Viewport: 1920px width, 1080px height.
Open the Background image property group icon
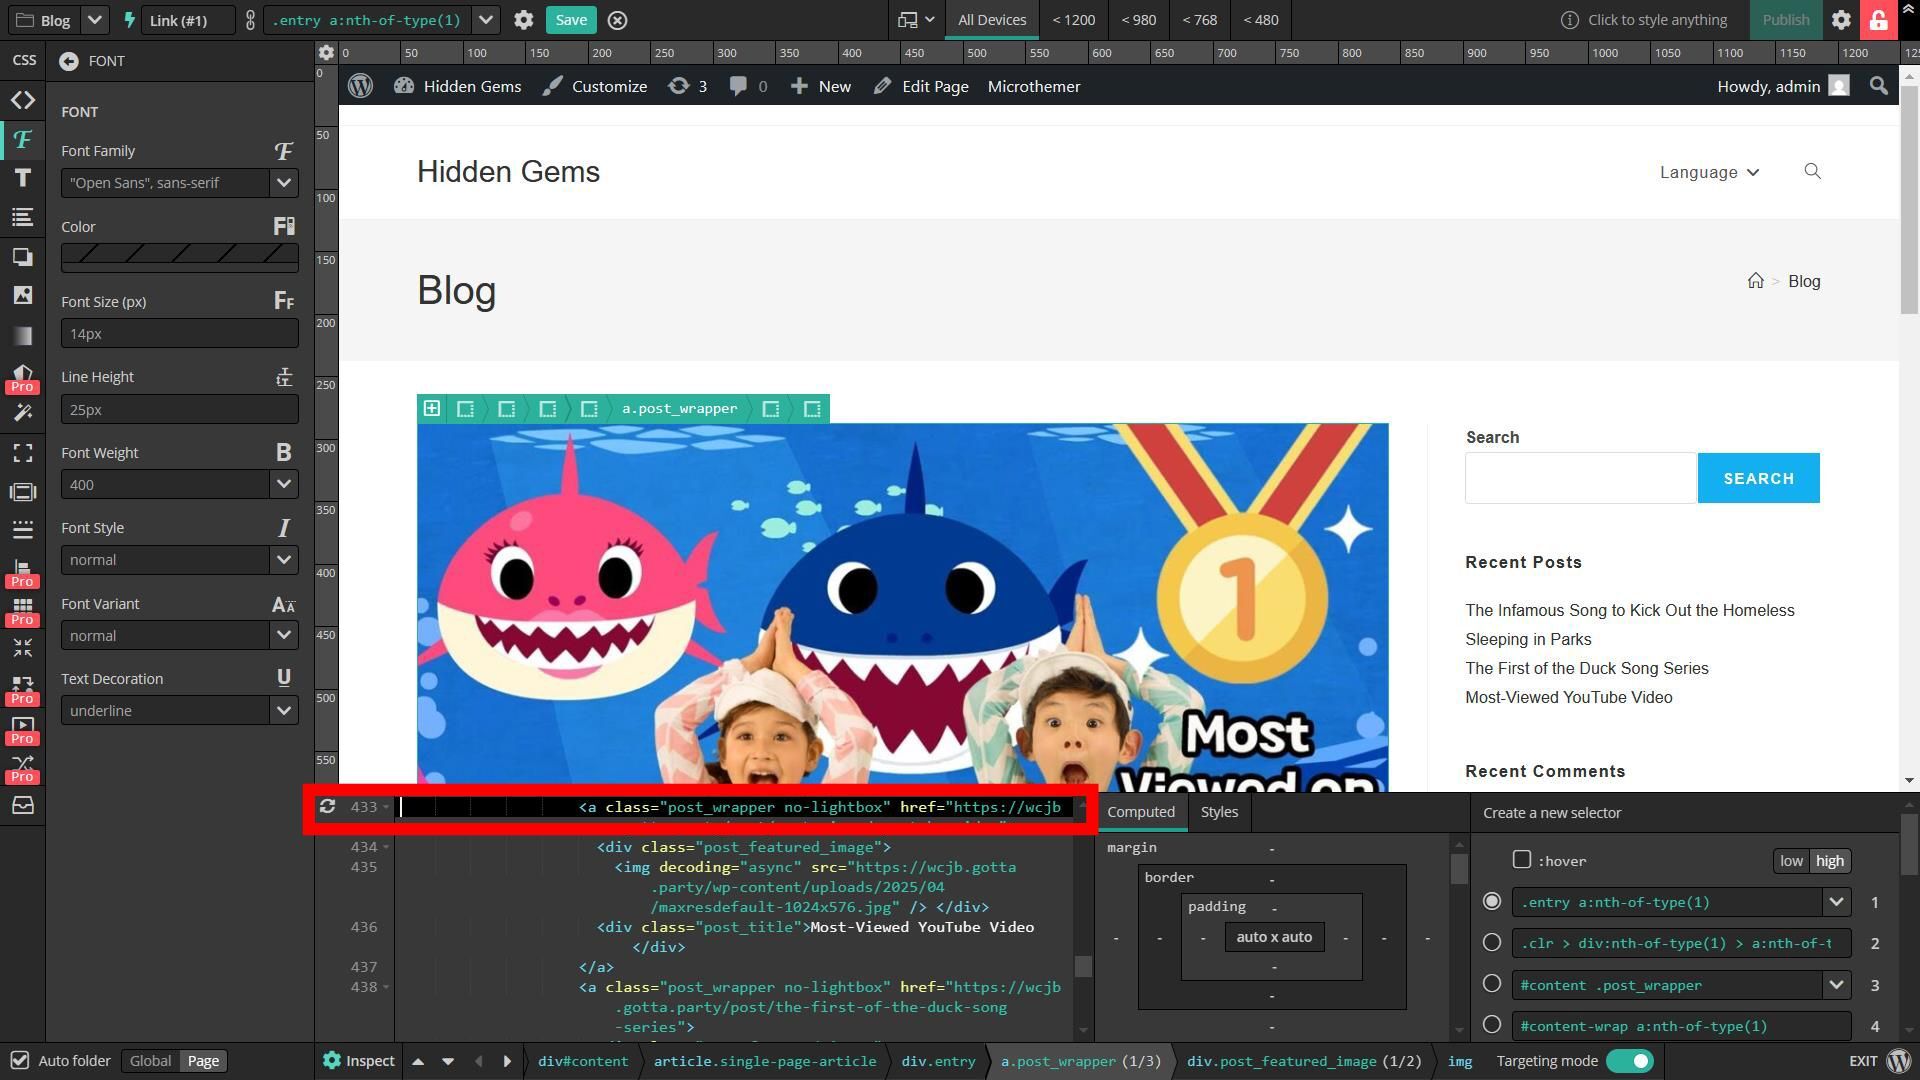point(22,295)
